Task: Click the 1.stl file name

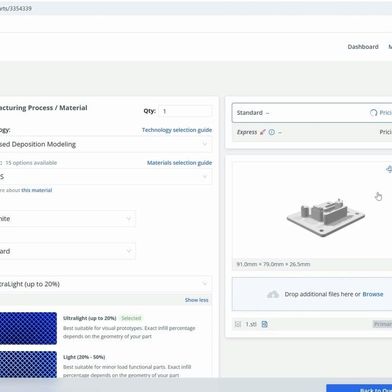Action: [251, 324]
